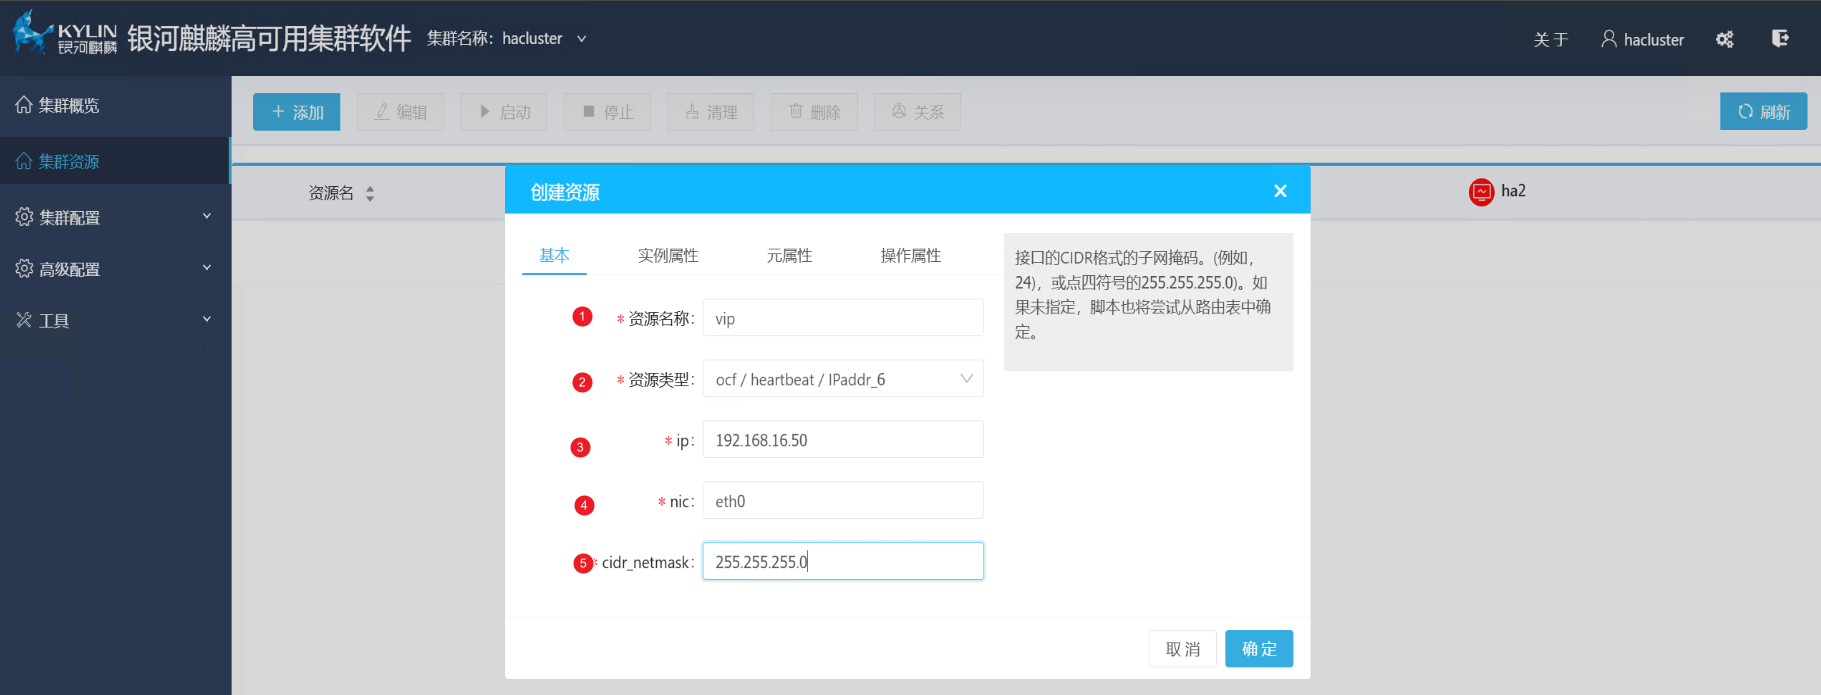
Task: Click the 添加 add button
Action: pyautogui.click(x=297, y=112)
